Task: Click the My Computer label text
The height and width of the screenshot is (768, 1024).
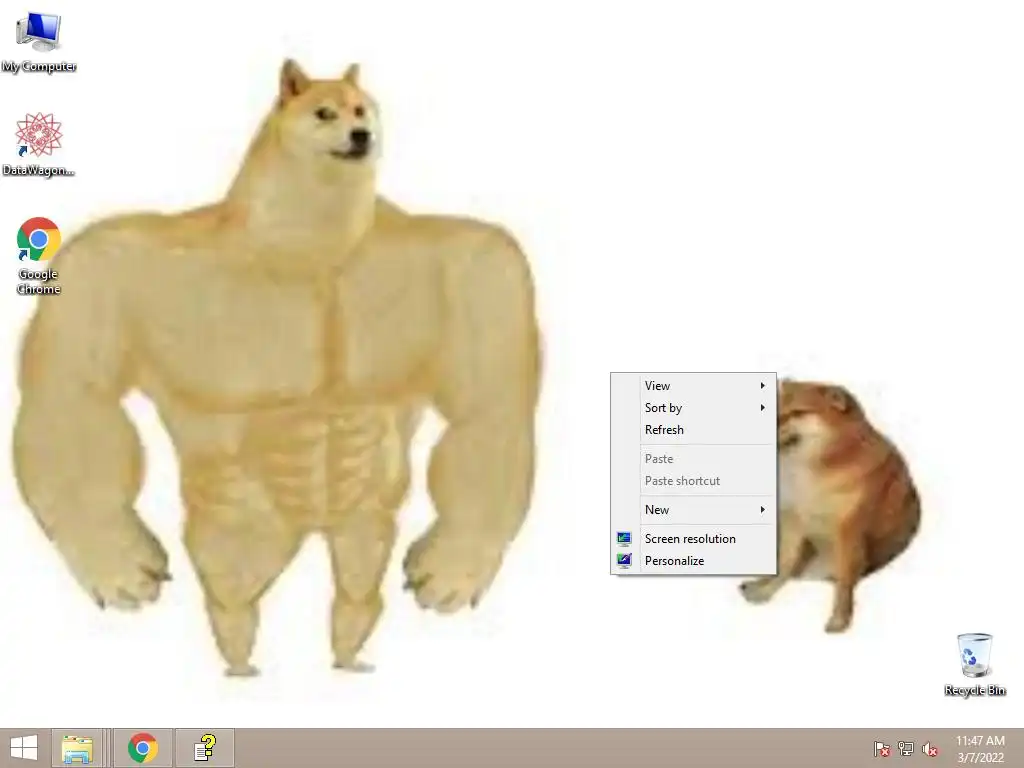Action: (x=39, y=67)
